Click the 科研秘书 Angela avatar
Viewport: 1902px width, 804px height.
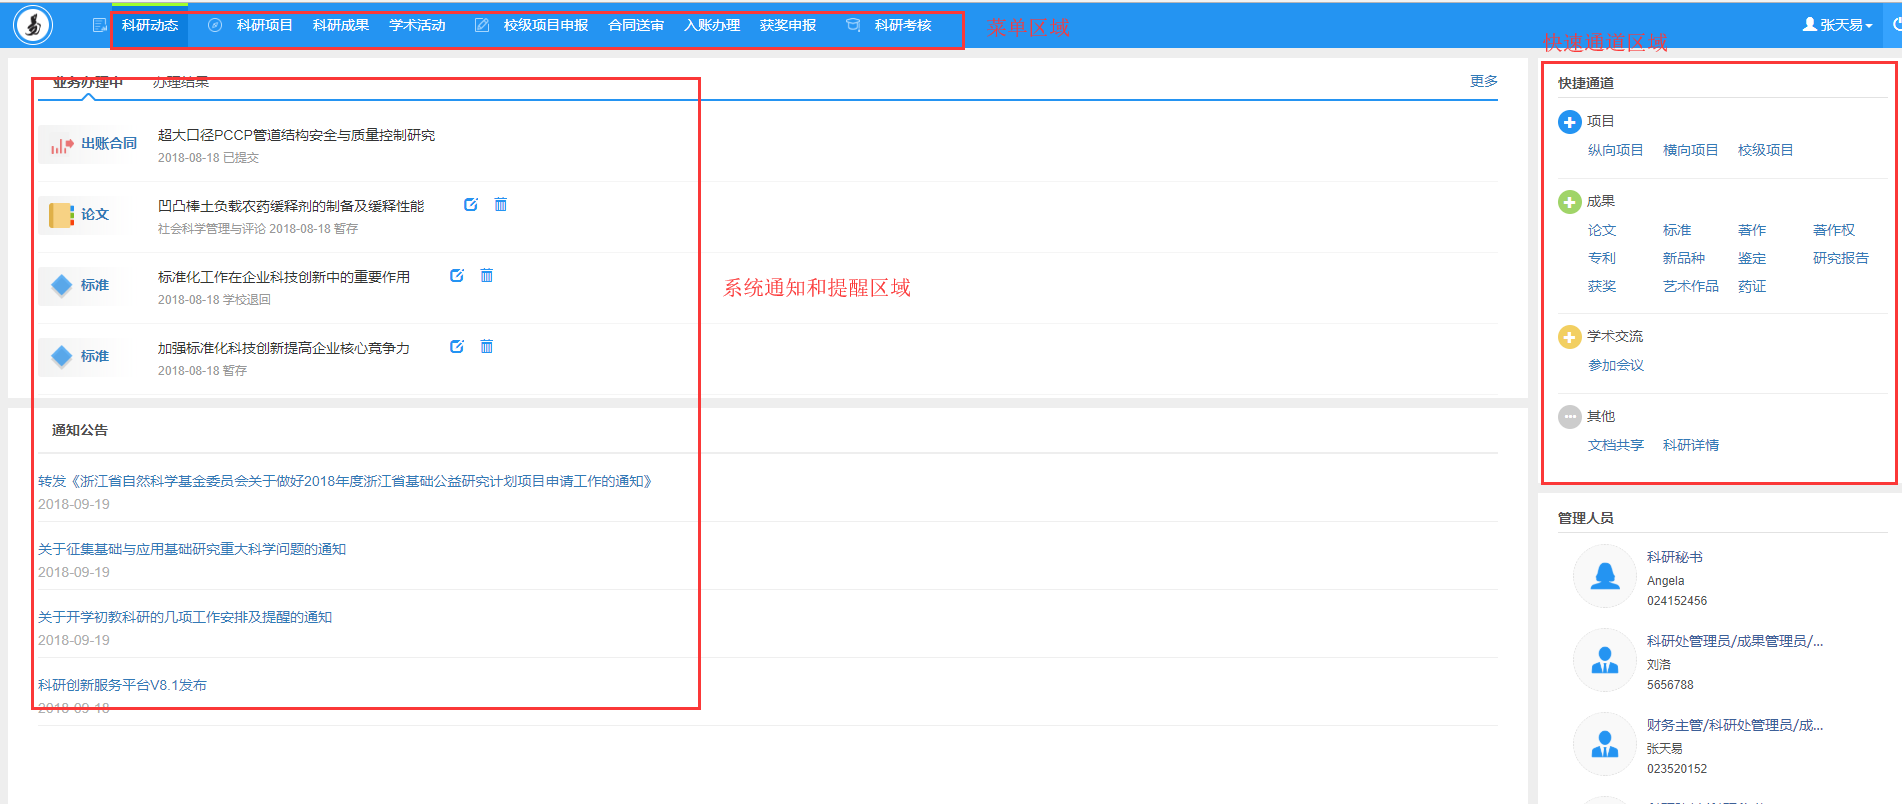click(1604, 576)
